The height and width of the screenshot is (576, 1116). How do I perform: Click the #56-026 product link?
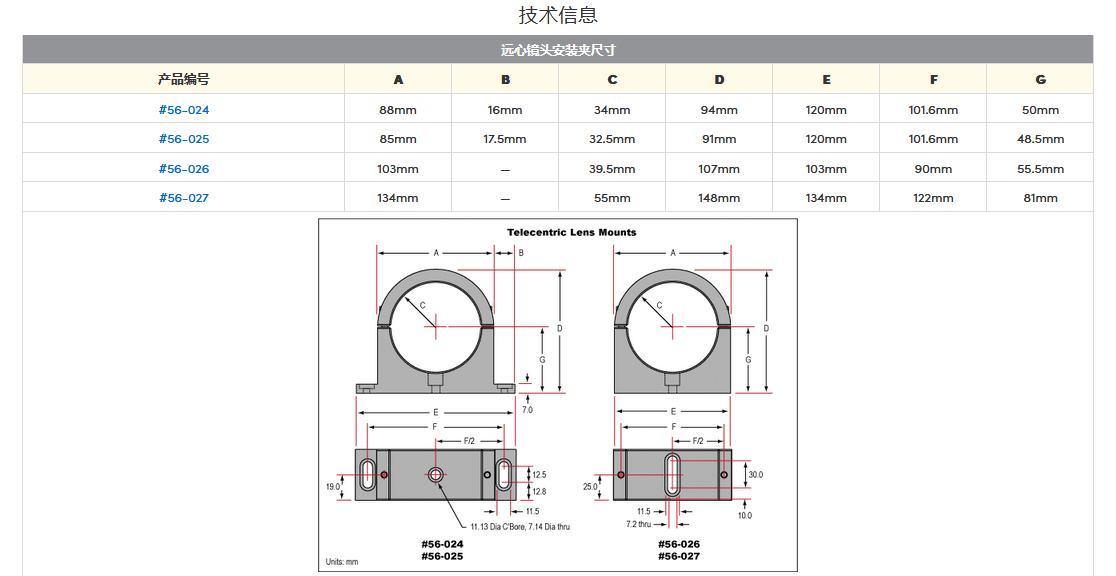coord(184,169)
